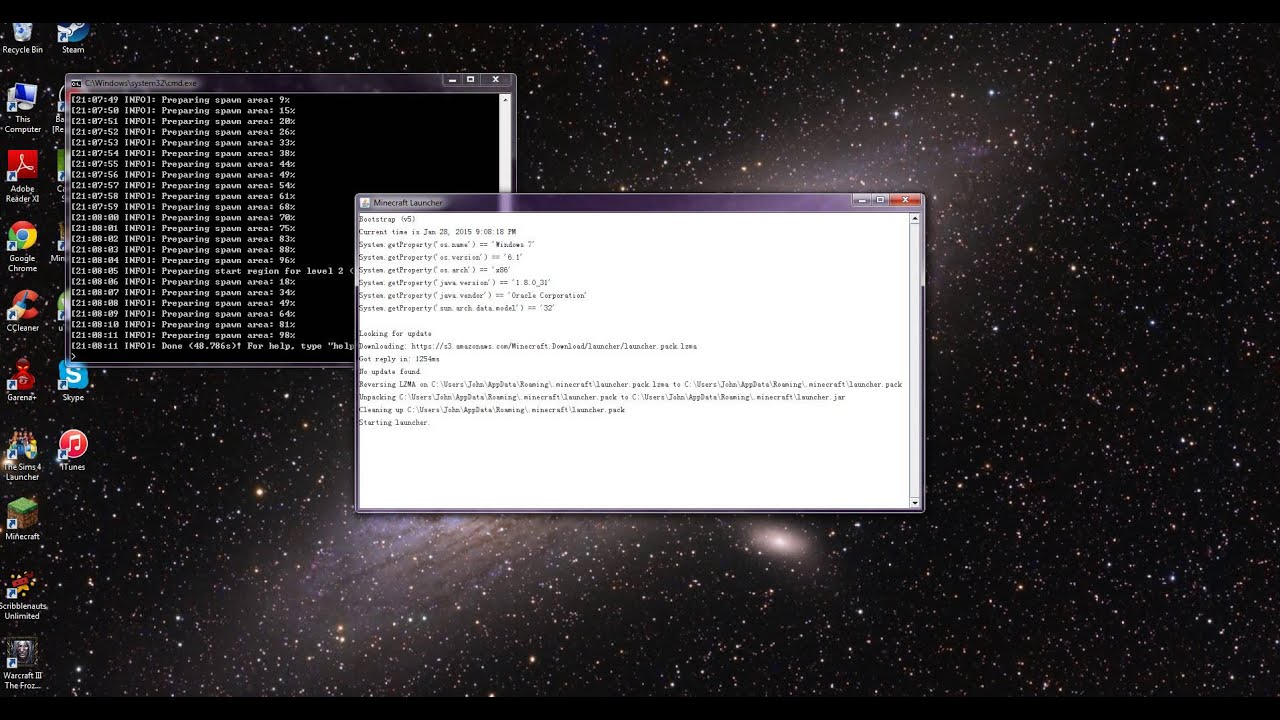Select the This Computer desktop icon

point(22,108)
